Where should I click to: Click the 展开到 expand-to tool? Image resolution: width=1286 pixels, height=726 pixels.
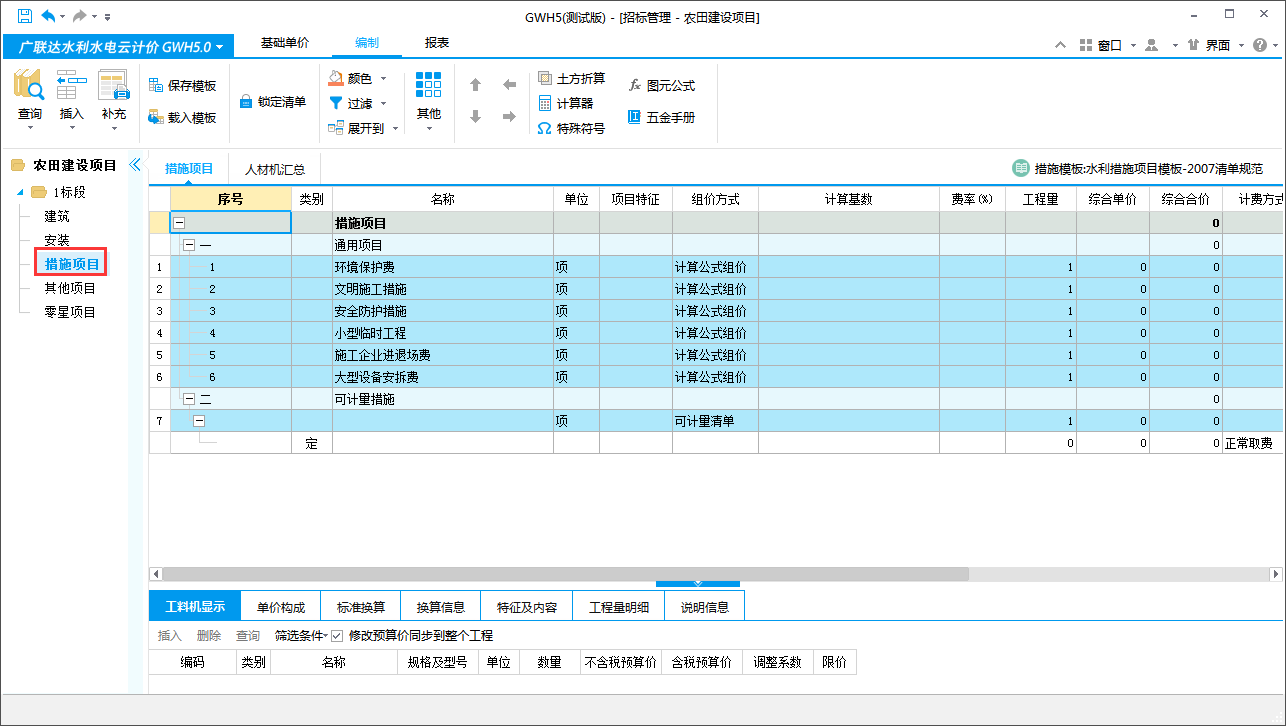pos(364,128)
